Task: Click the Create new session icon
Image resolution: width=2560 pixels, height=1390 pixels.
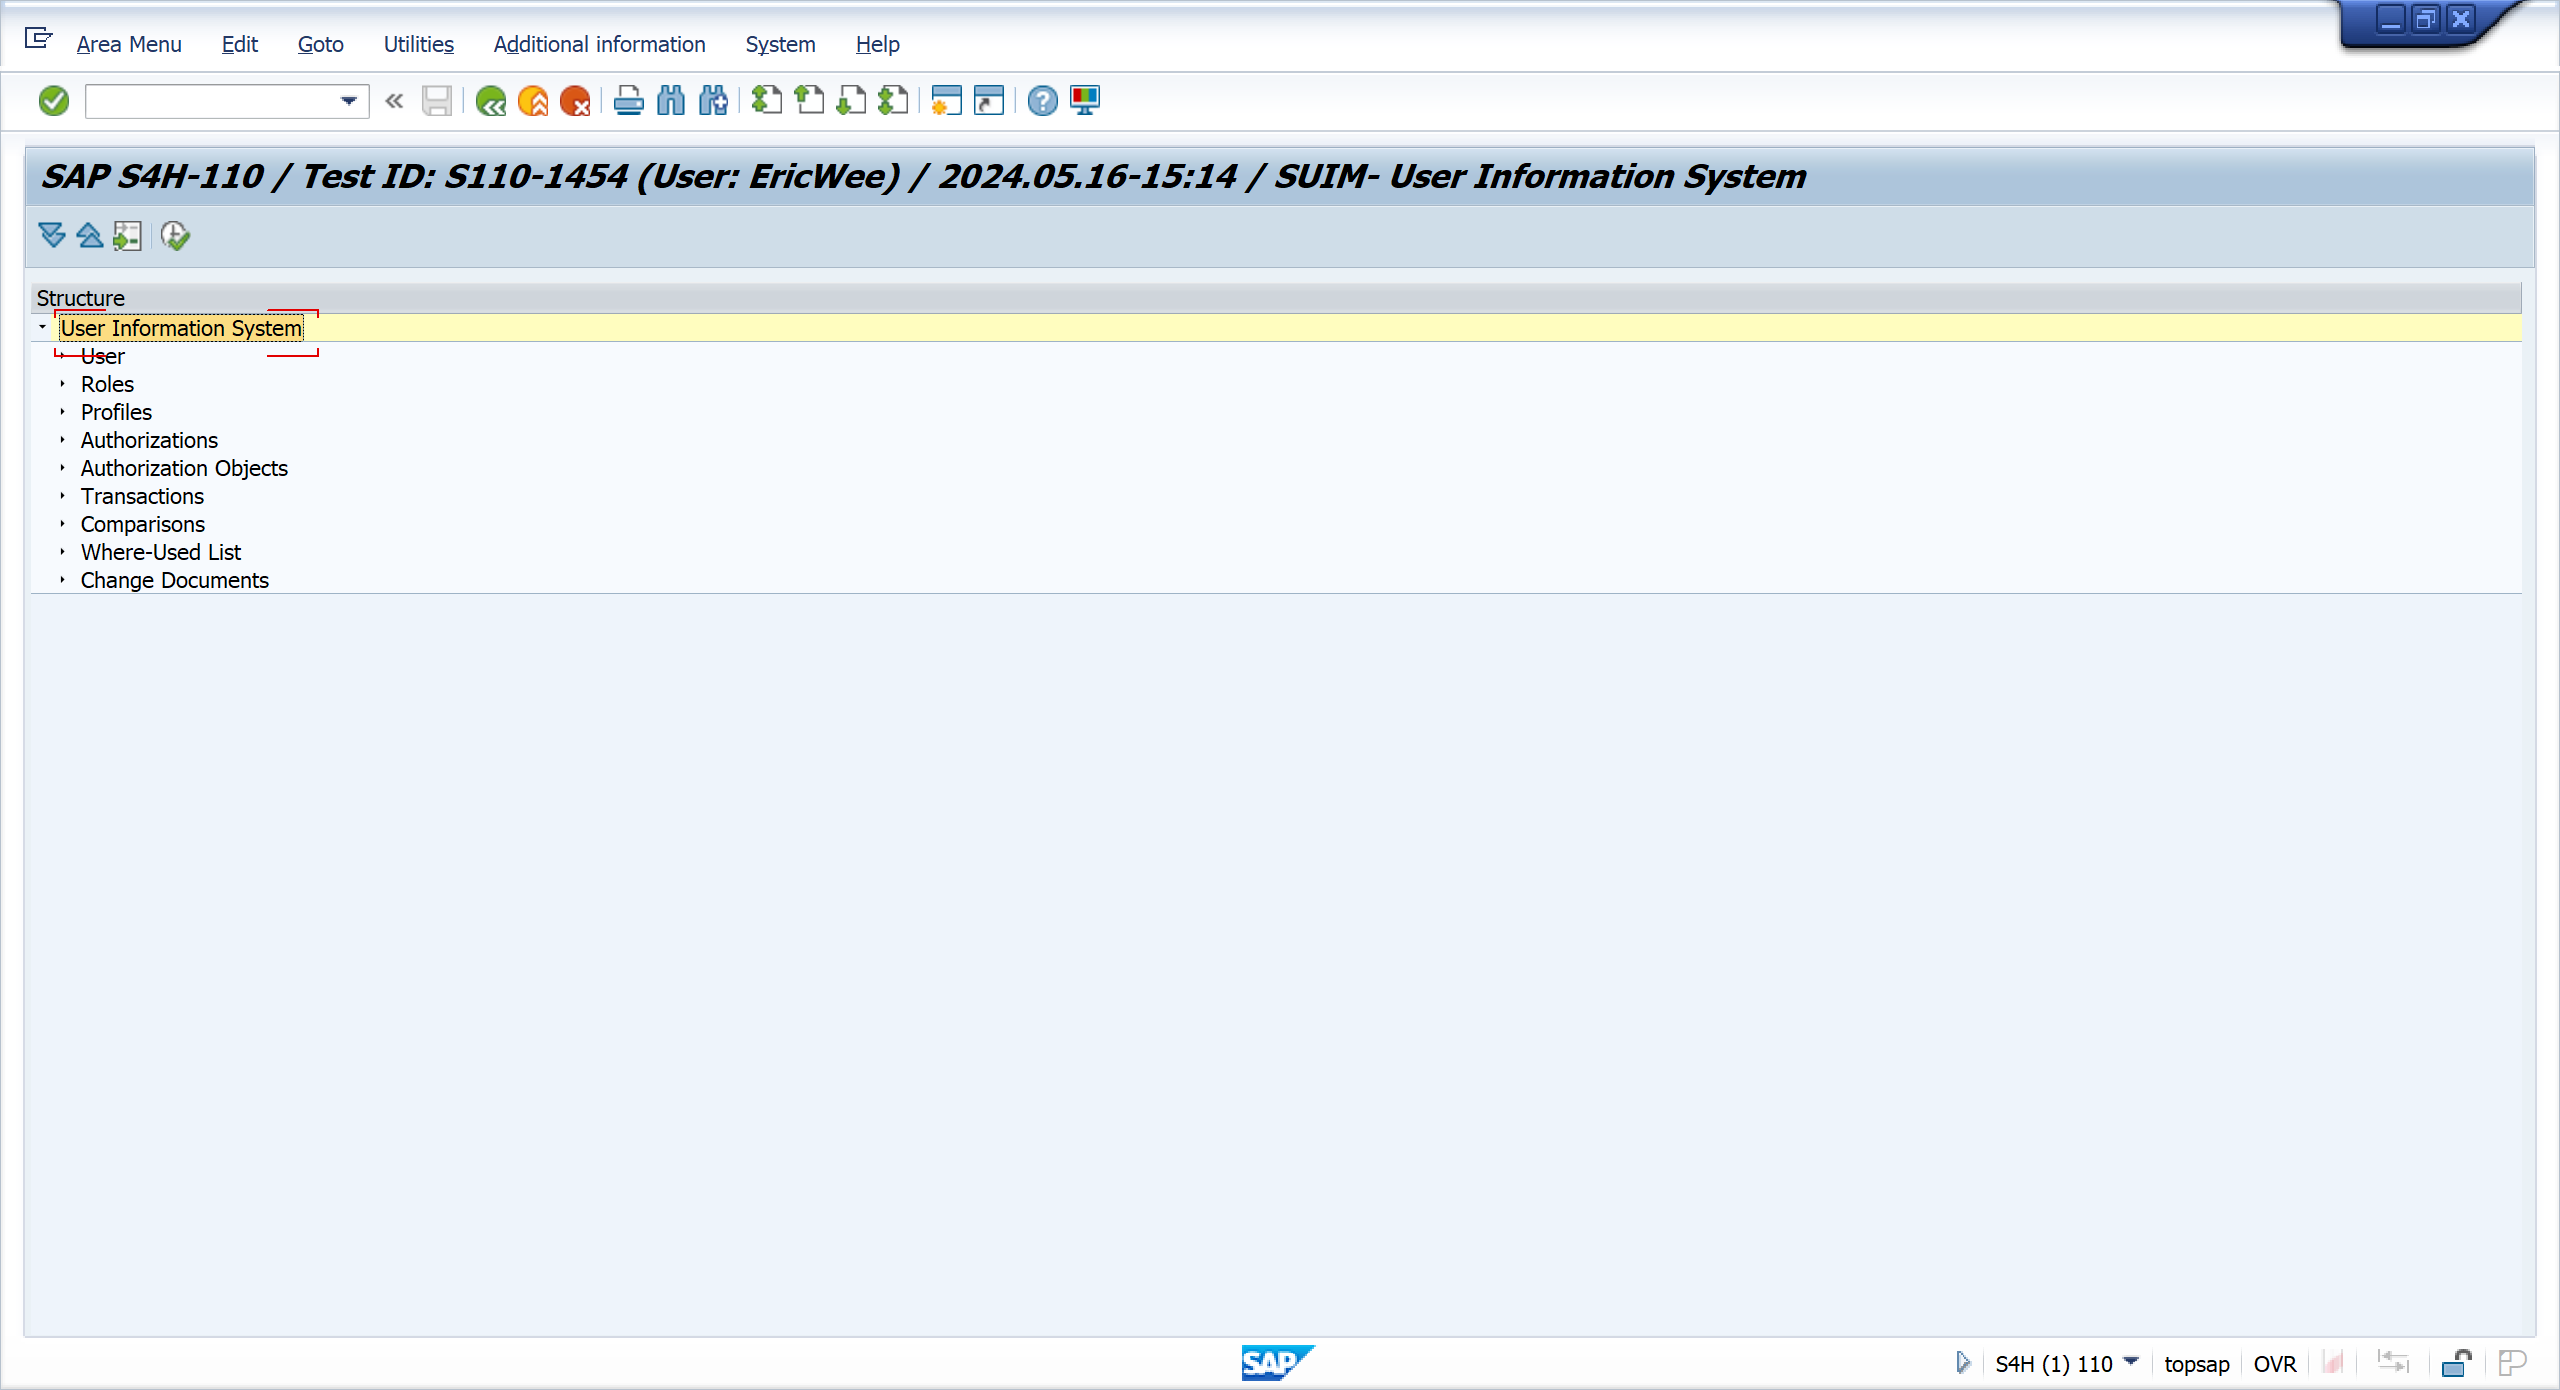Action: (x=946, y=101)
